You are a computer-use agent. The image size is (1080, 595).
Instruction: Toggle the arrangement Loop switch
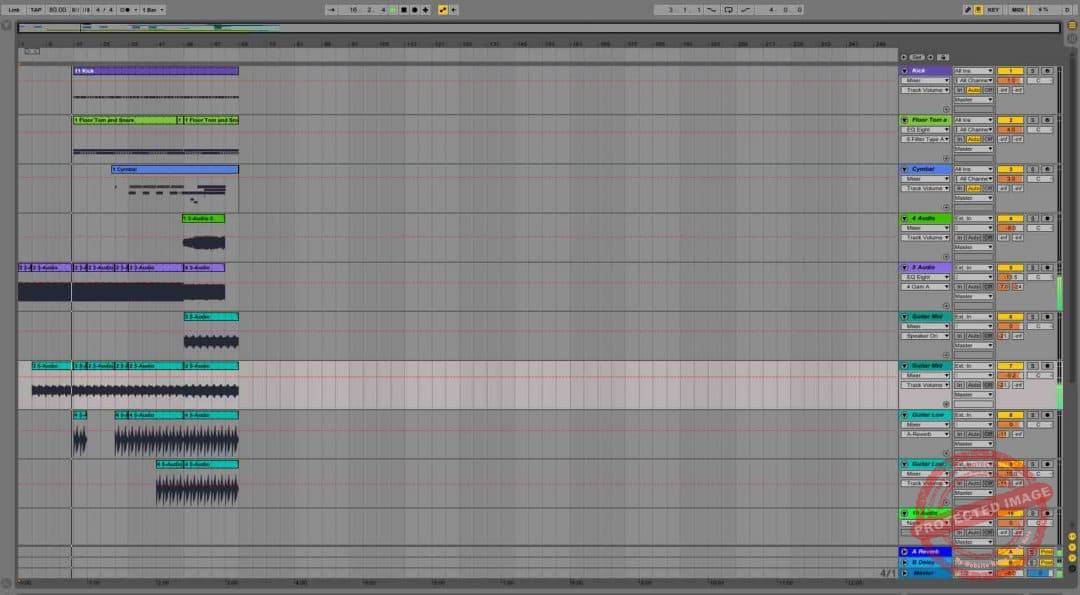(x=729, y=9)
